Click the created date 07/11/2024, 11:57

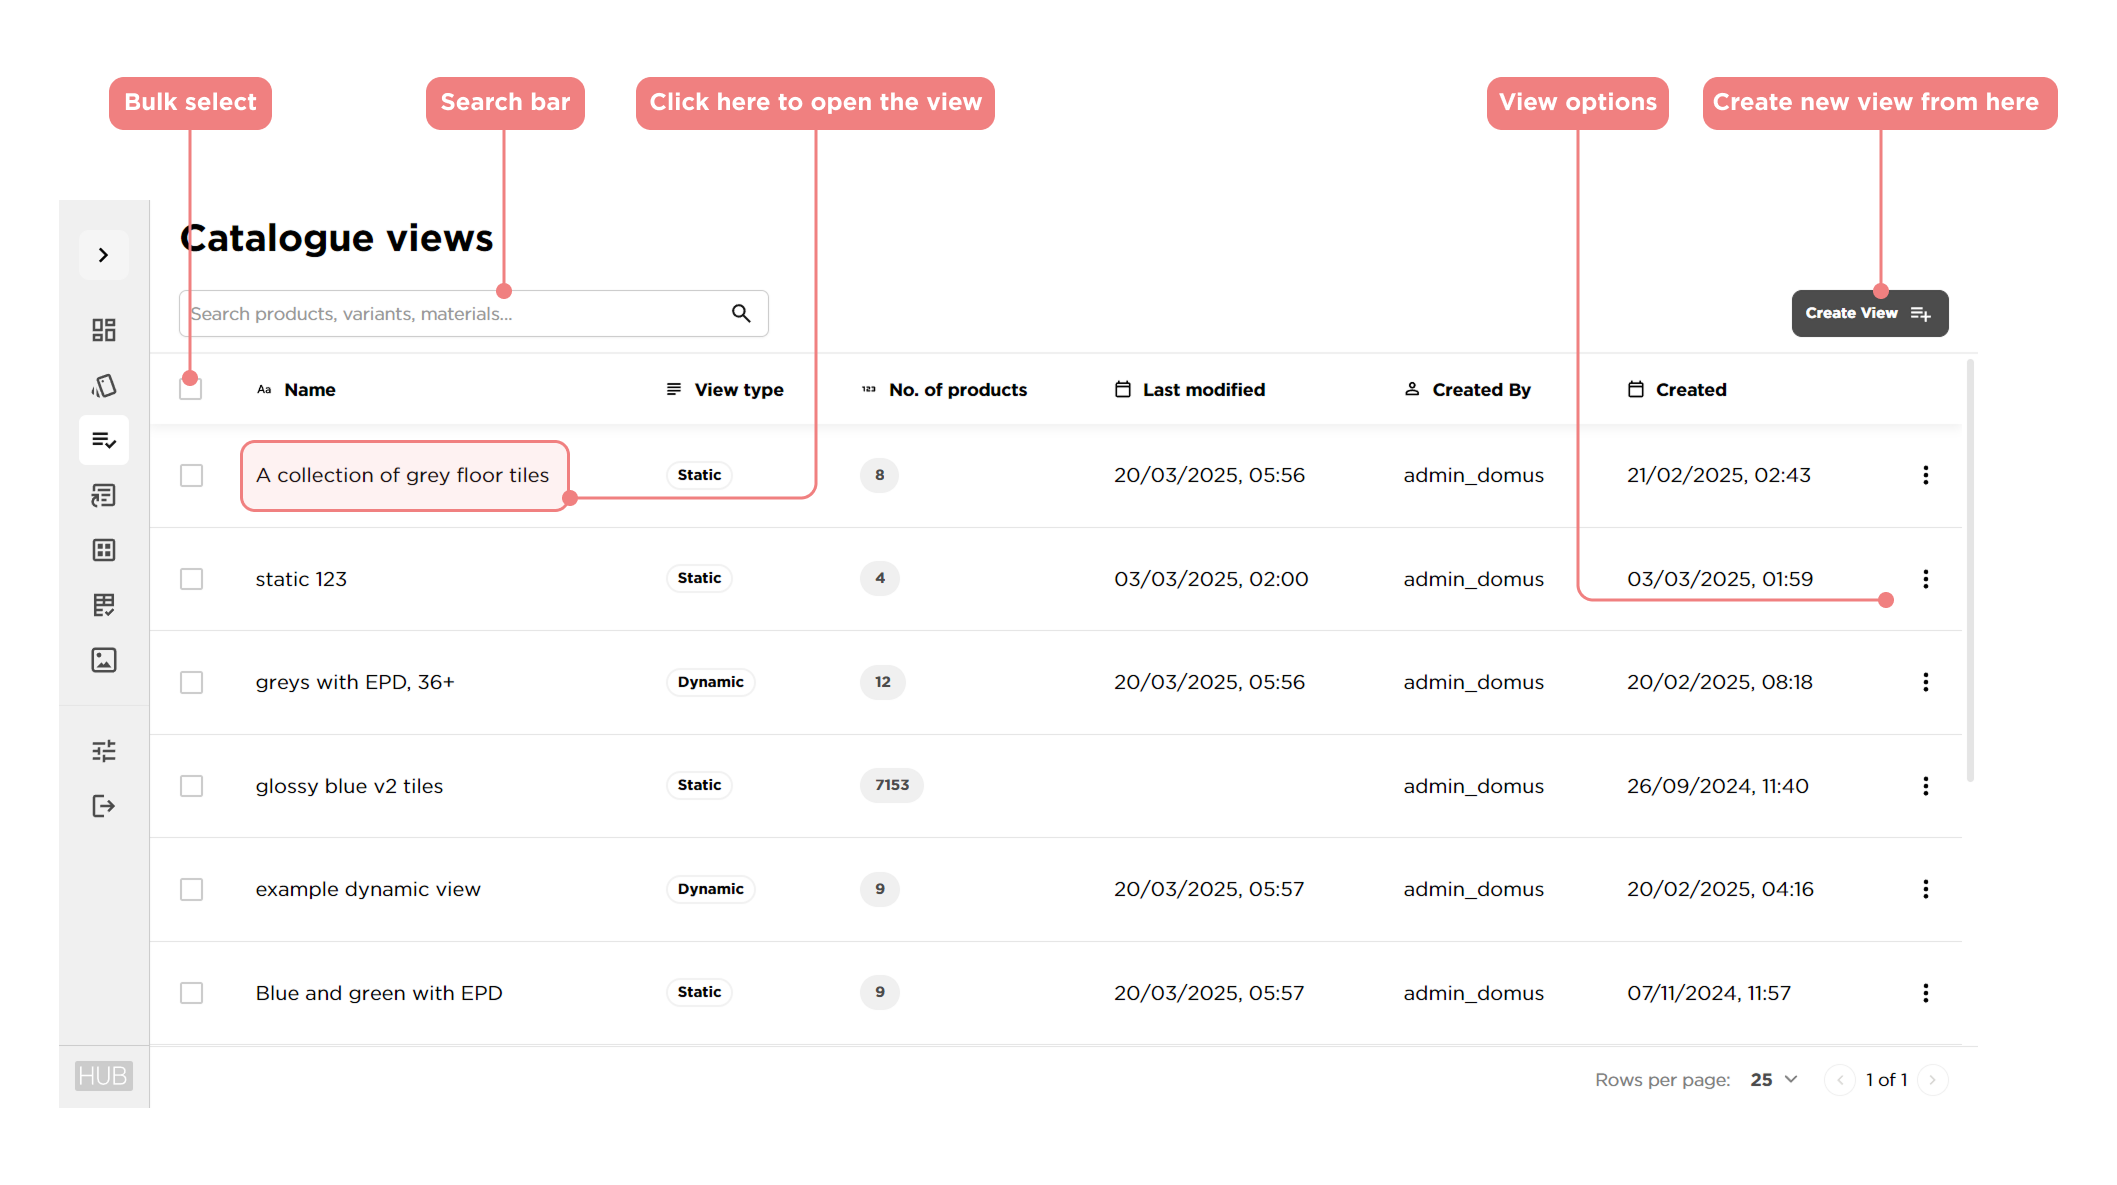coord(1709,993)
